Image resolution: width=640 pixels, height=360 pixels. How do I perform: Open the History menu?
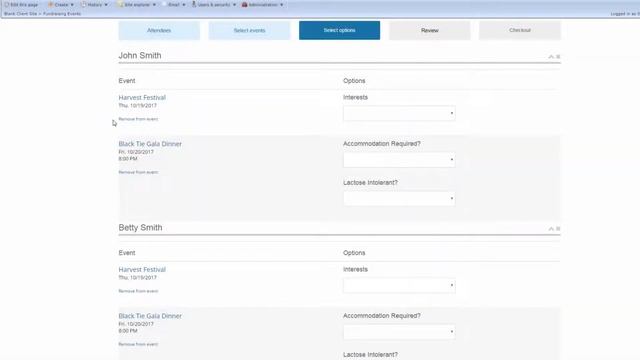pos(94,4)
